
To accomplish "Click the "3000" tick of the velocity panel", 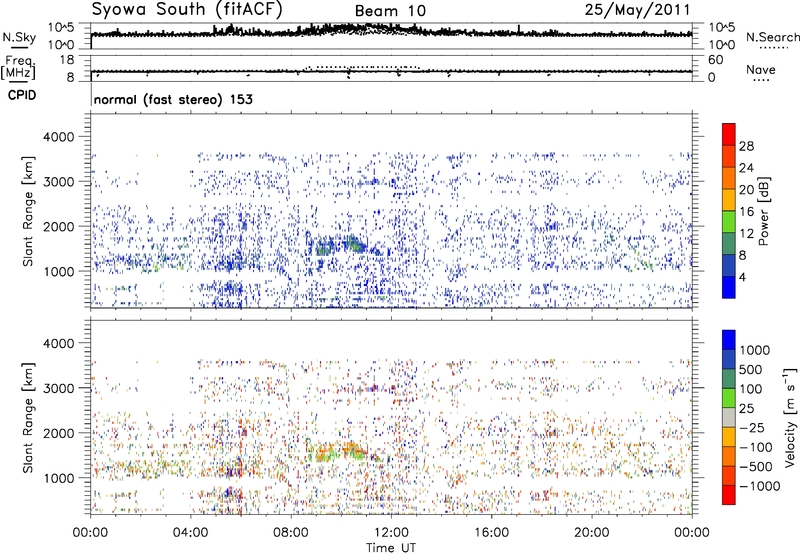I will pos(59,388).
